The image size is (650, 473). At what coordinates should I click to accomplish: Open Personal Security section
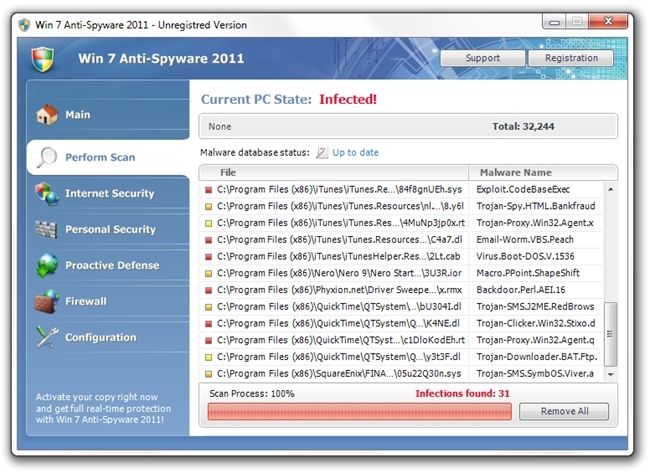coord(108,230)
